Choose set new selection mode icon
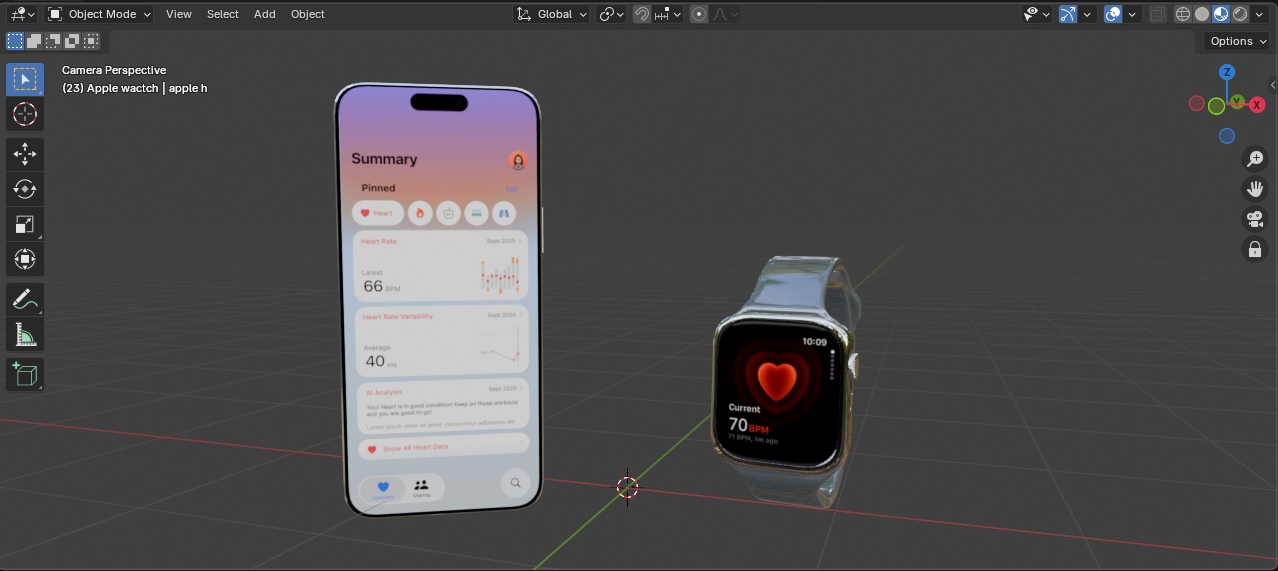Screen dimensions: 1278x571 [15, 41]
